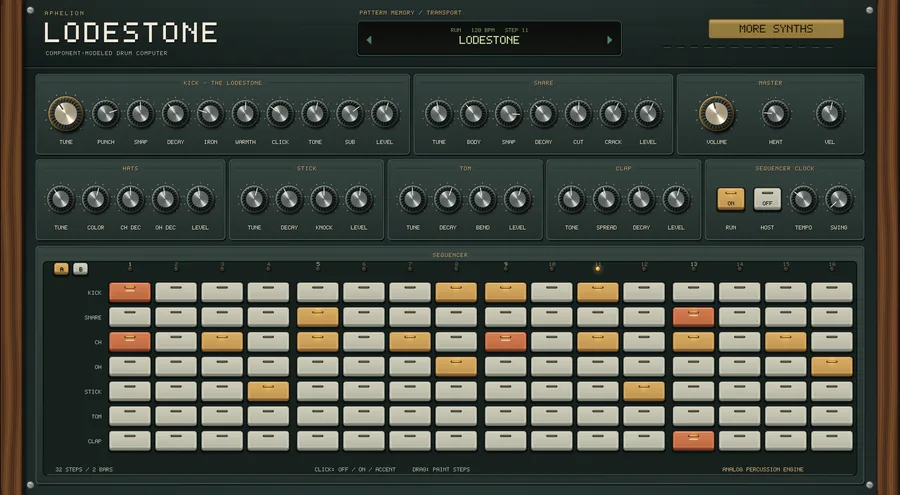
Task: Click the Snare CRACK knob
Action: (x=613, y=114)
